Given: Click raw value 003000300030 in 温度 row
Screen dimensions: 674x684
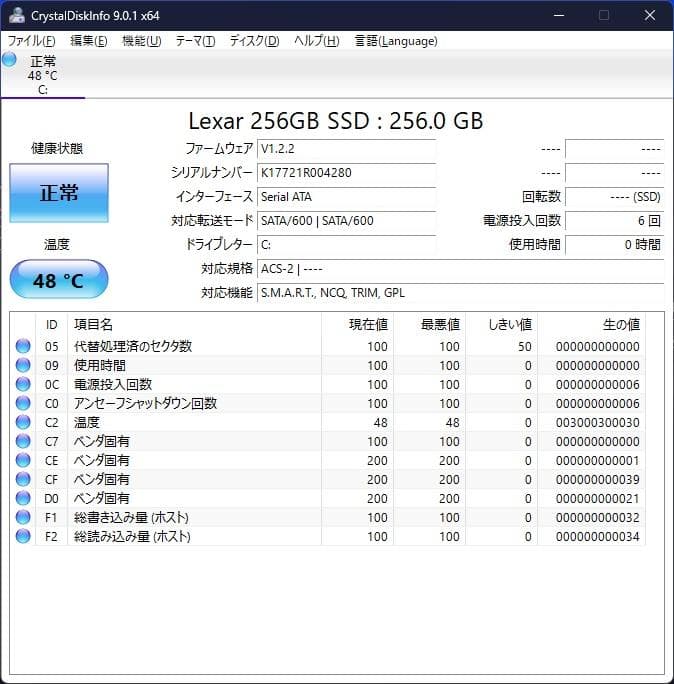Looking at the screenshot, I should pos(598,423).
